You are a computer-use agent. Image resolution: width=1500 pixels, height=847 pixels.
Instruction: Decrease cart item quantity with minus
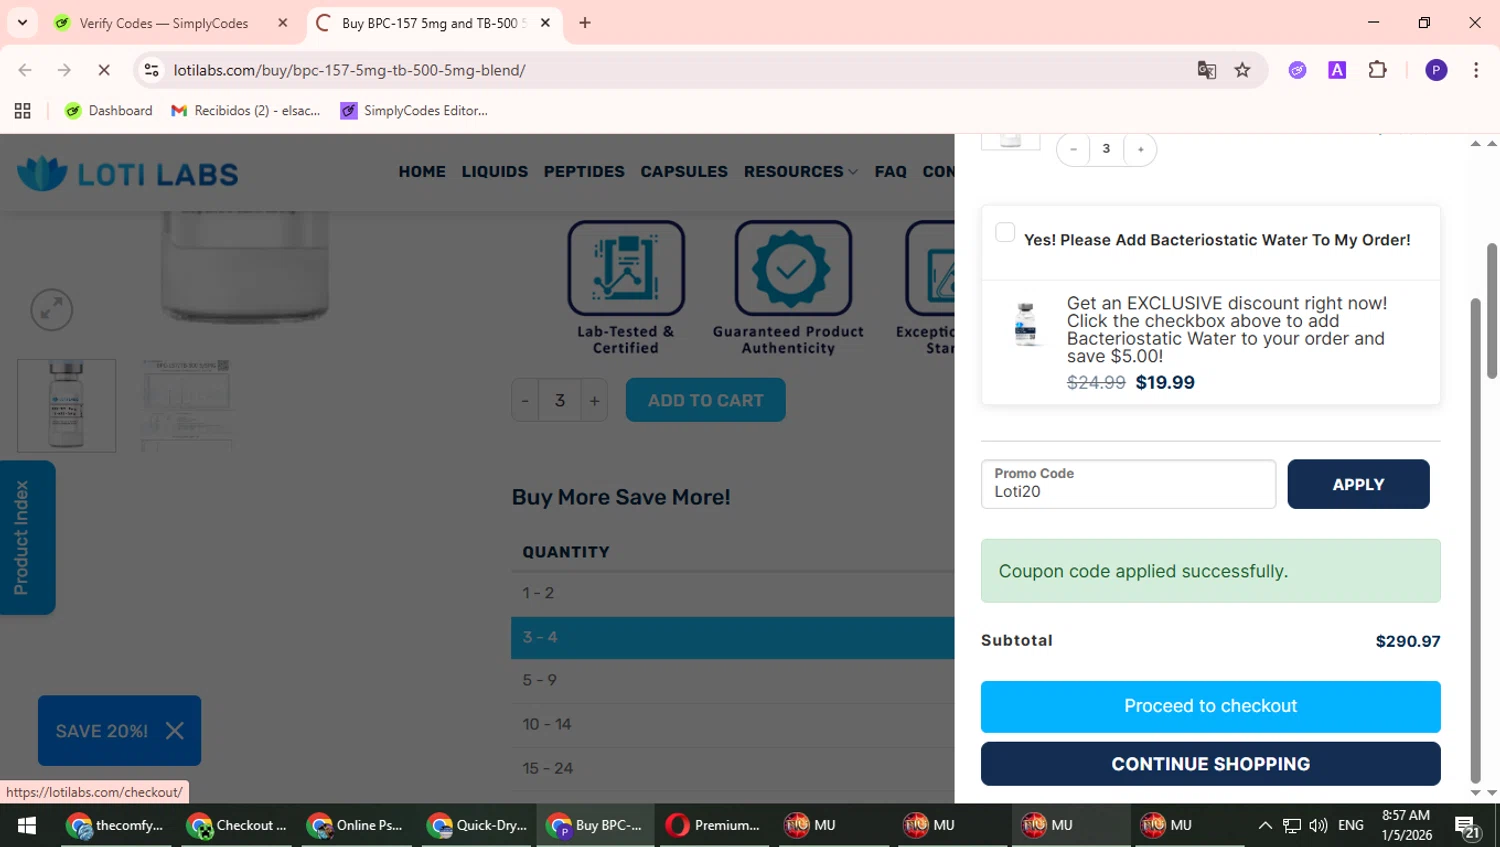(x=1073, y=149)
